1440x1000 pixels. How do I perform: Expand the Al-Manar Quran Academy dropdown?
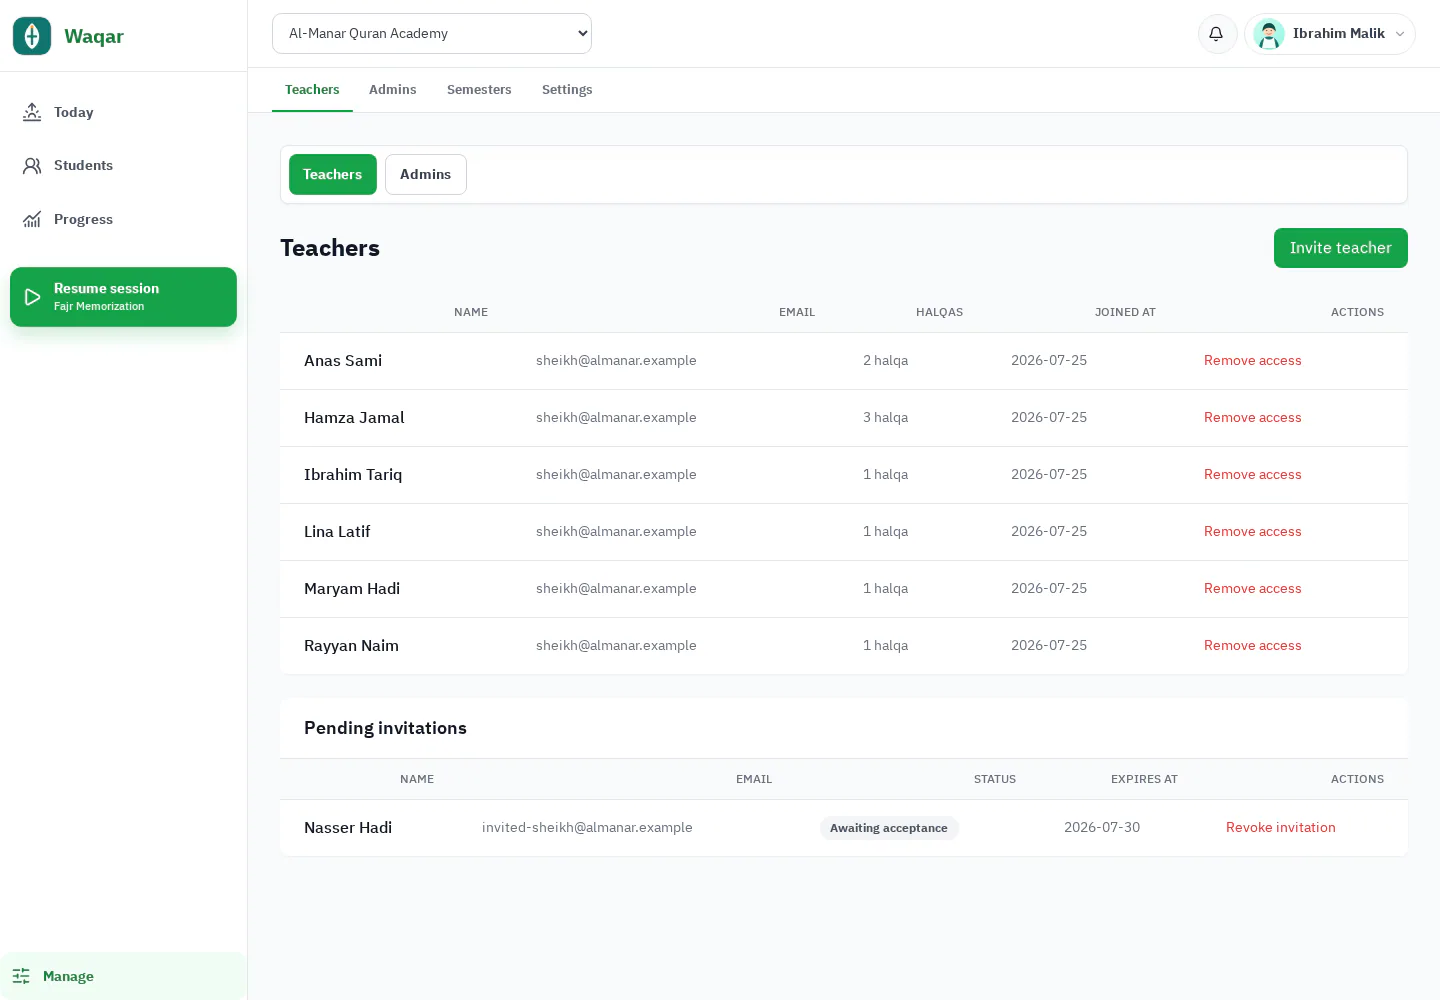click(432, 33)
